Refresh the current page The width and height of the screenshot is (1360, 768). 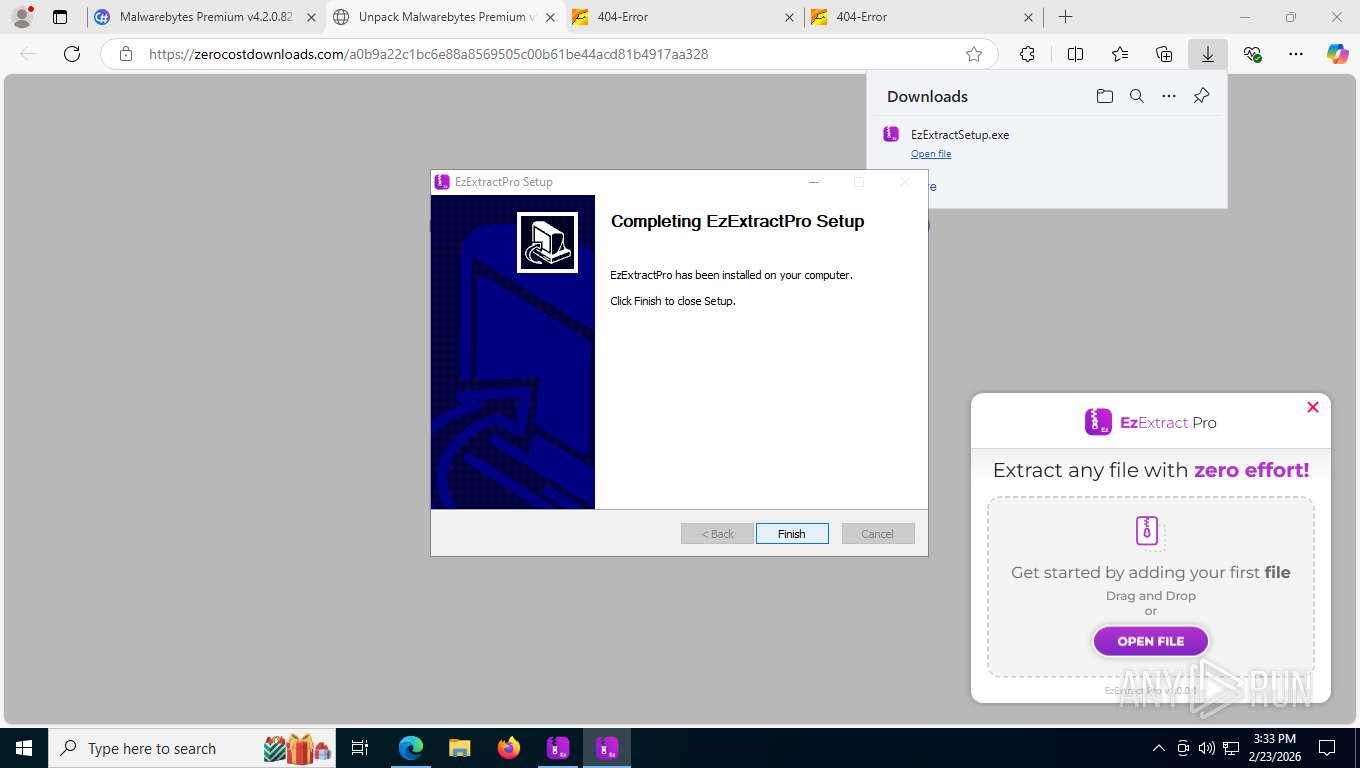pyautogui.click(x=72, y=54)
